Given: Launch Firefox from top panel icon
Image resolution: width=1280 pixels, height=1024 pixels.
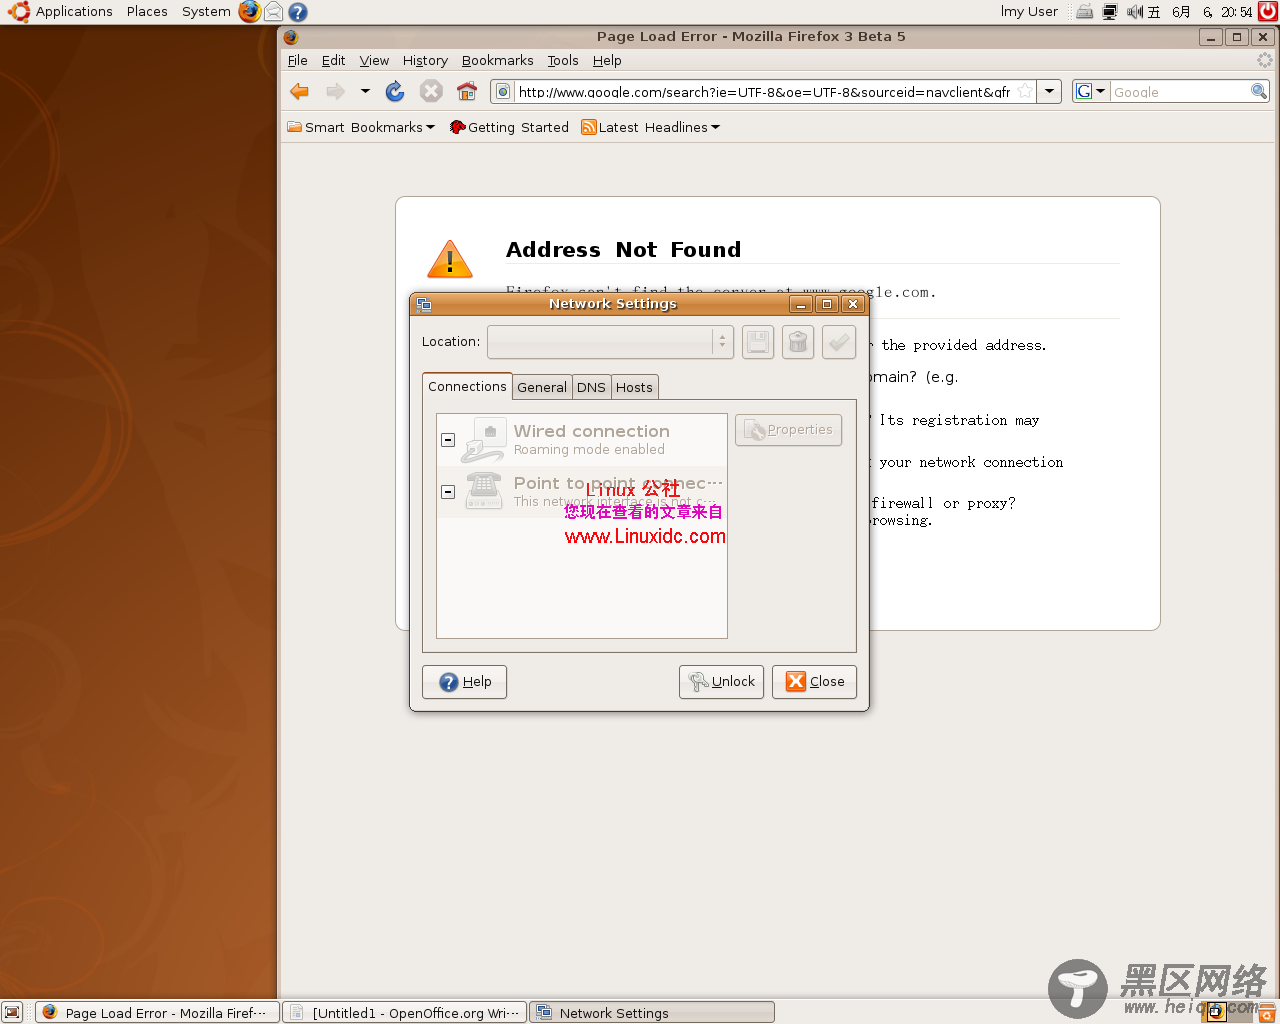Looking at the screenshot, I should [x=249, y=12].
